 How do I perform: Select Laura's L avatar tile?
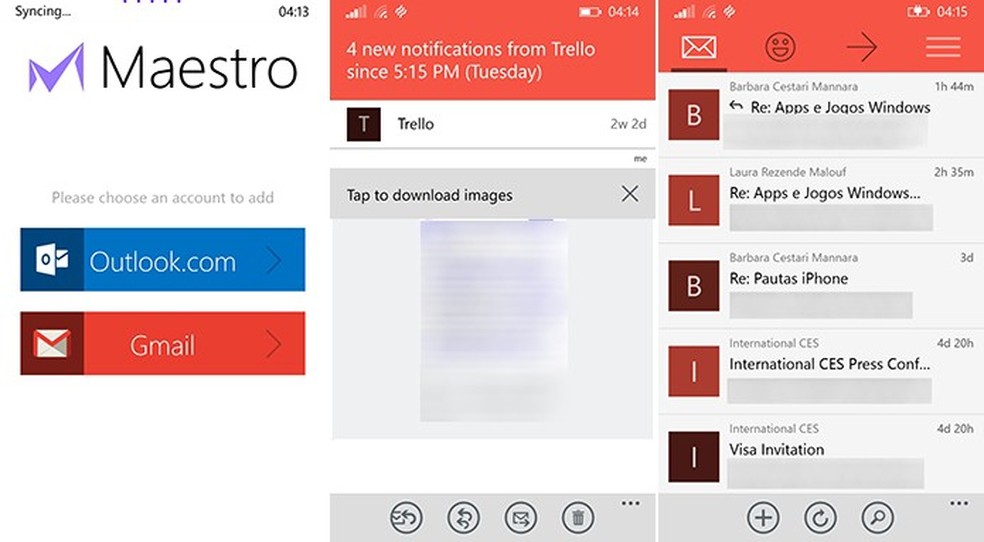pyautogui.click(x=693, y=200)
